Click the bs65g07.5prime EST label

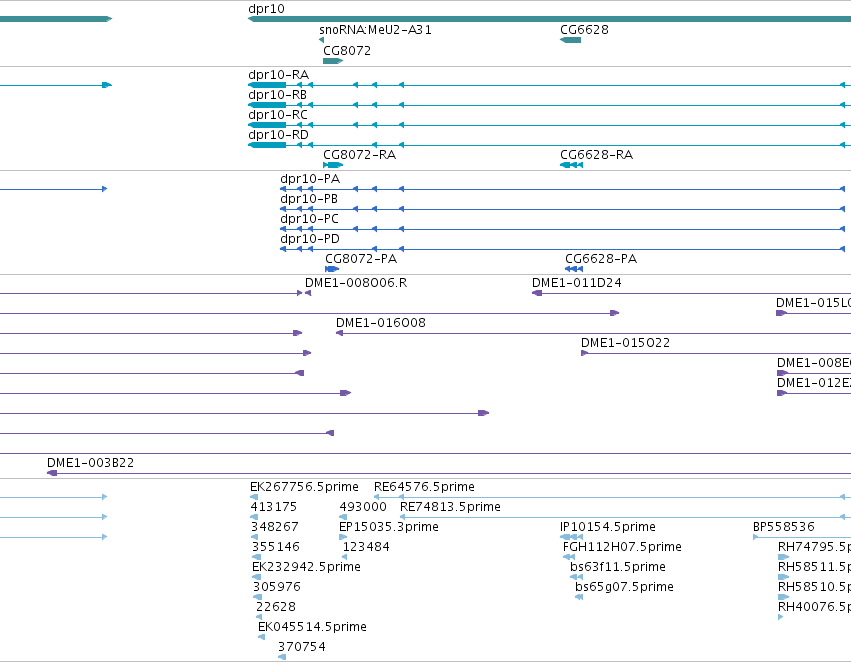click(x=624, y=587)
